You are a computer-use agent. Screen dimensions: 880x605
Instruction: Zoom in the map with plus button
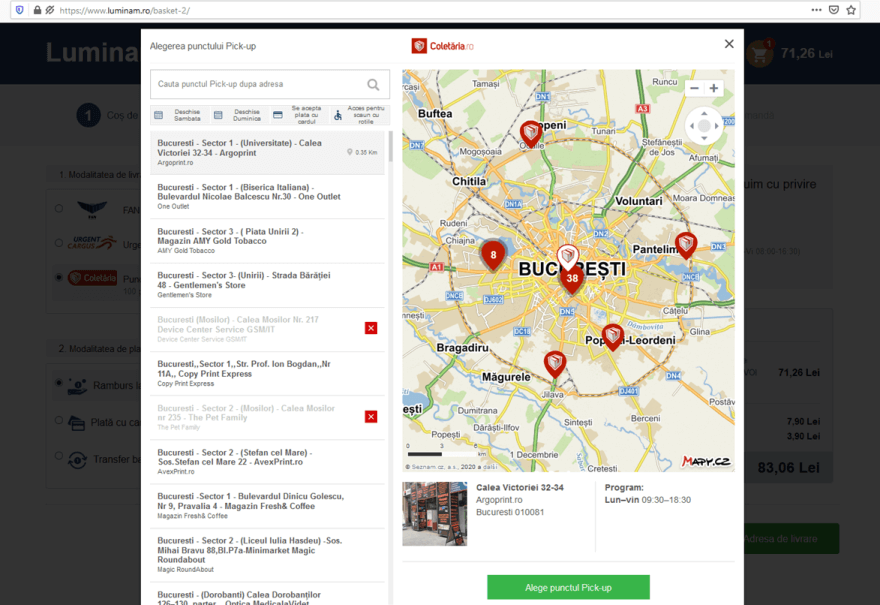click(713, 88)
